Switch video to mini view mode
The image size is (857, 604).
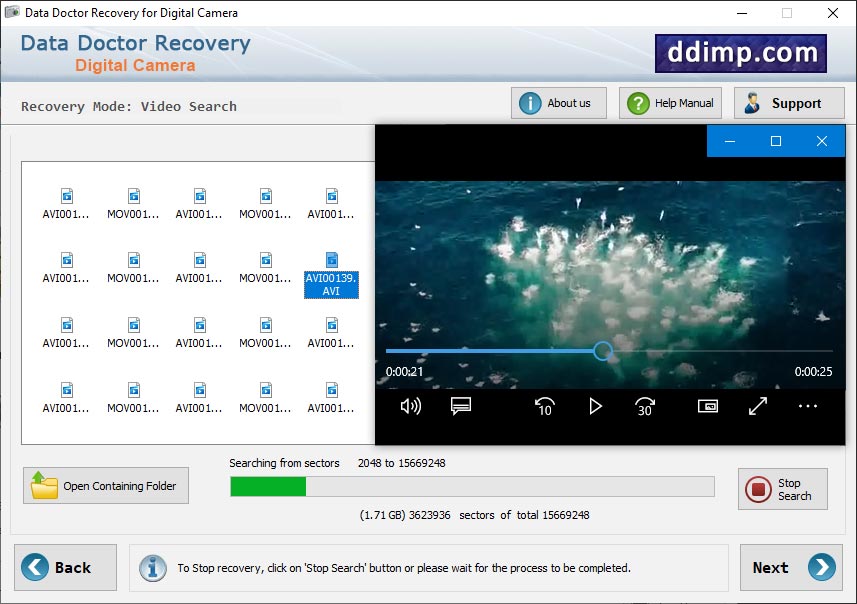(708, 406)
